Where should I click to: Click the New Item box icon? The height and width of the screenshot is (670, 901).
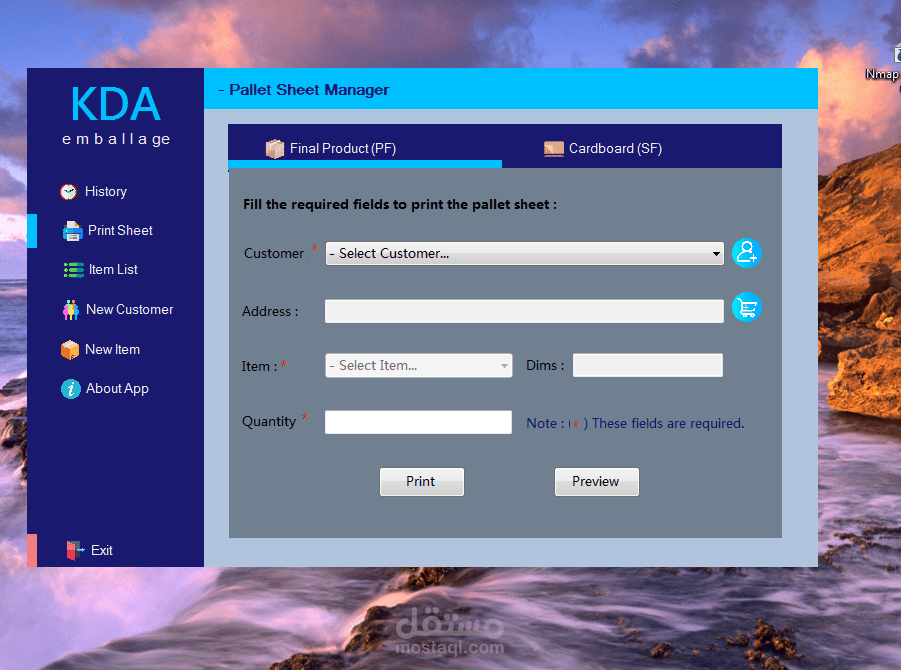click(70, 349)
